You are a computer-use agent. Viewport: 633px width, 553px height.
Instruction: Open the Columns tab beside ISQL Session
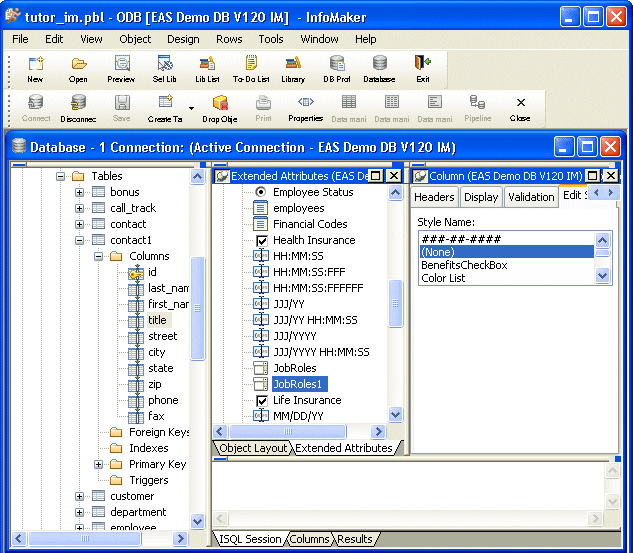(309, 539)
